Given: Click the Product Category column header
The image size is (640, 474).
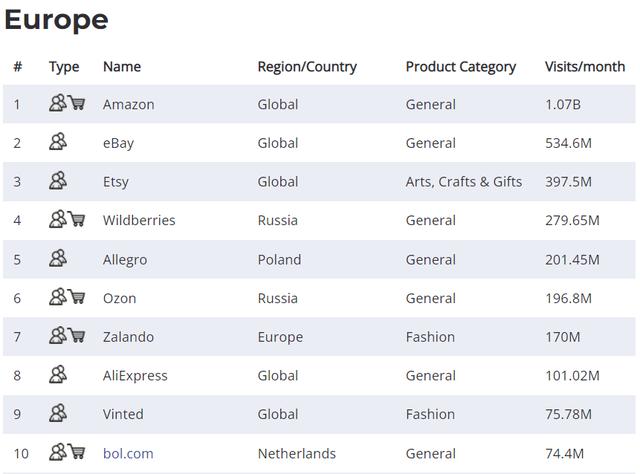Looking at the screenshot, I should (461, 67).
